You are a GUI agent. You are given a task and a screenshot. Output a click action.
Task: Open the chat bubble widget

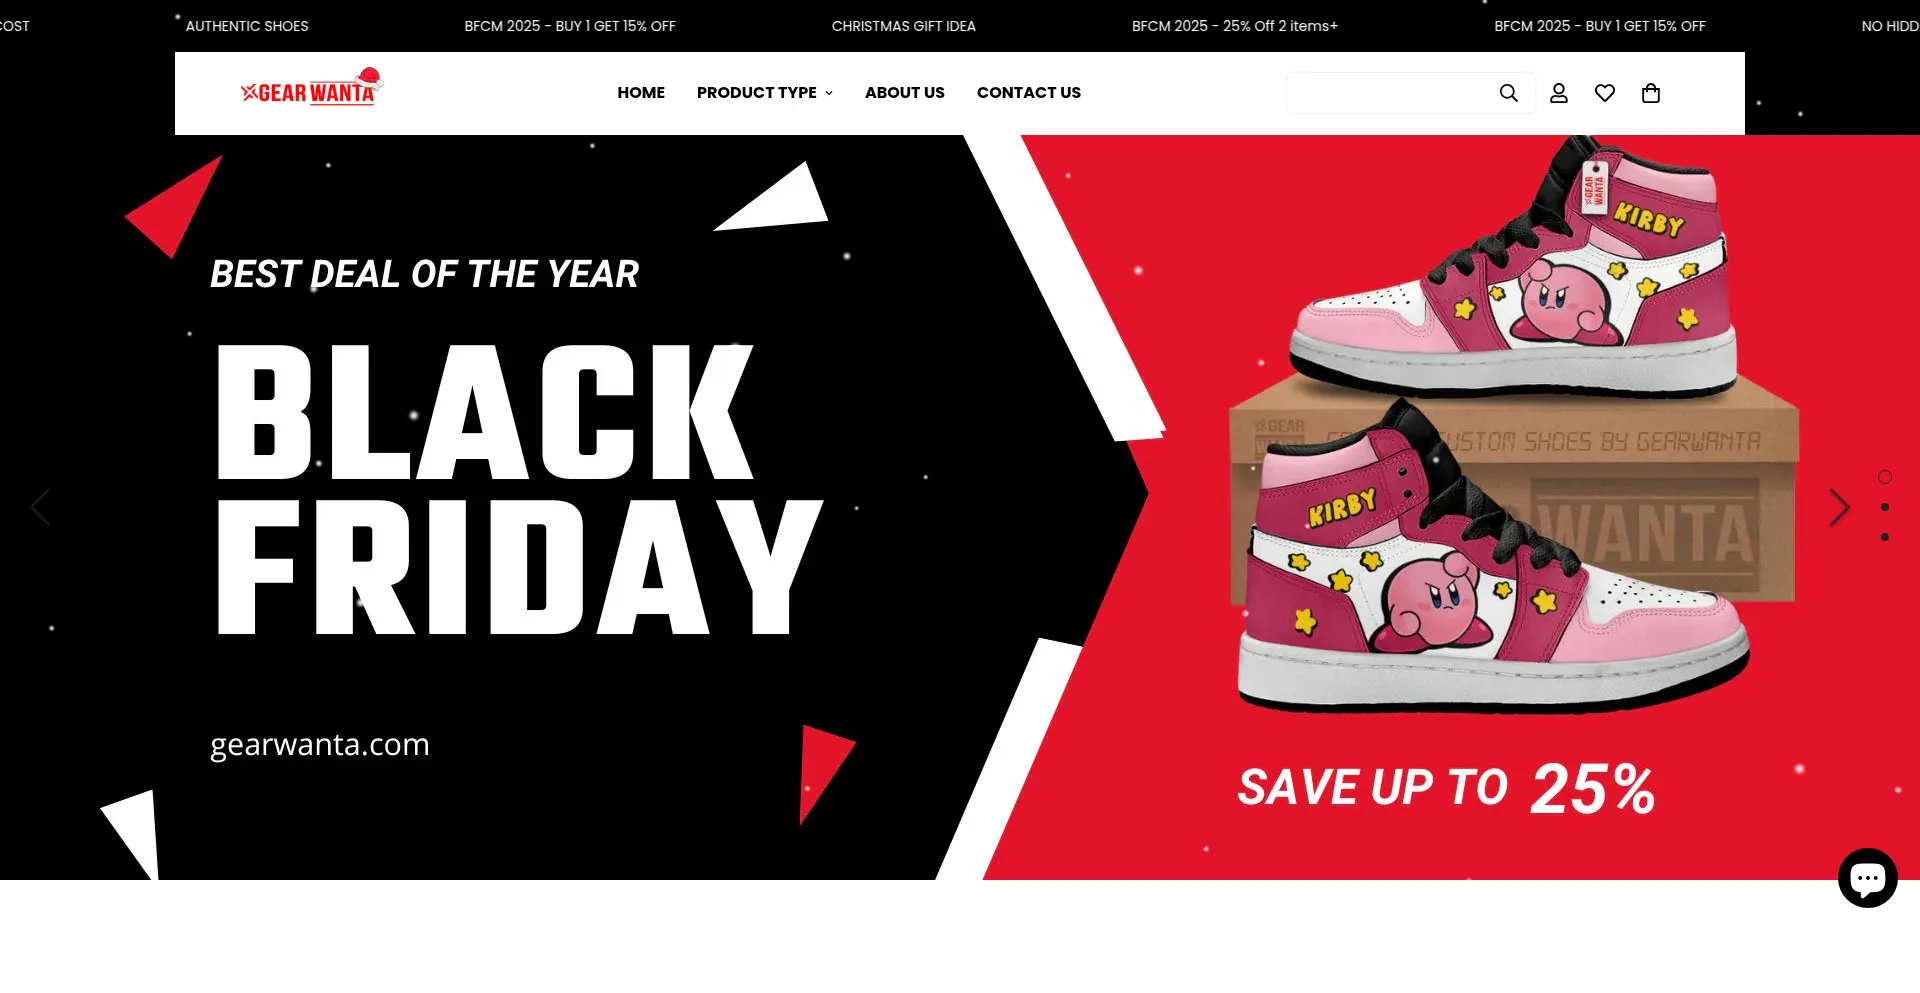pos(1867,878)
